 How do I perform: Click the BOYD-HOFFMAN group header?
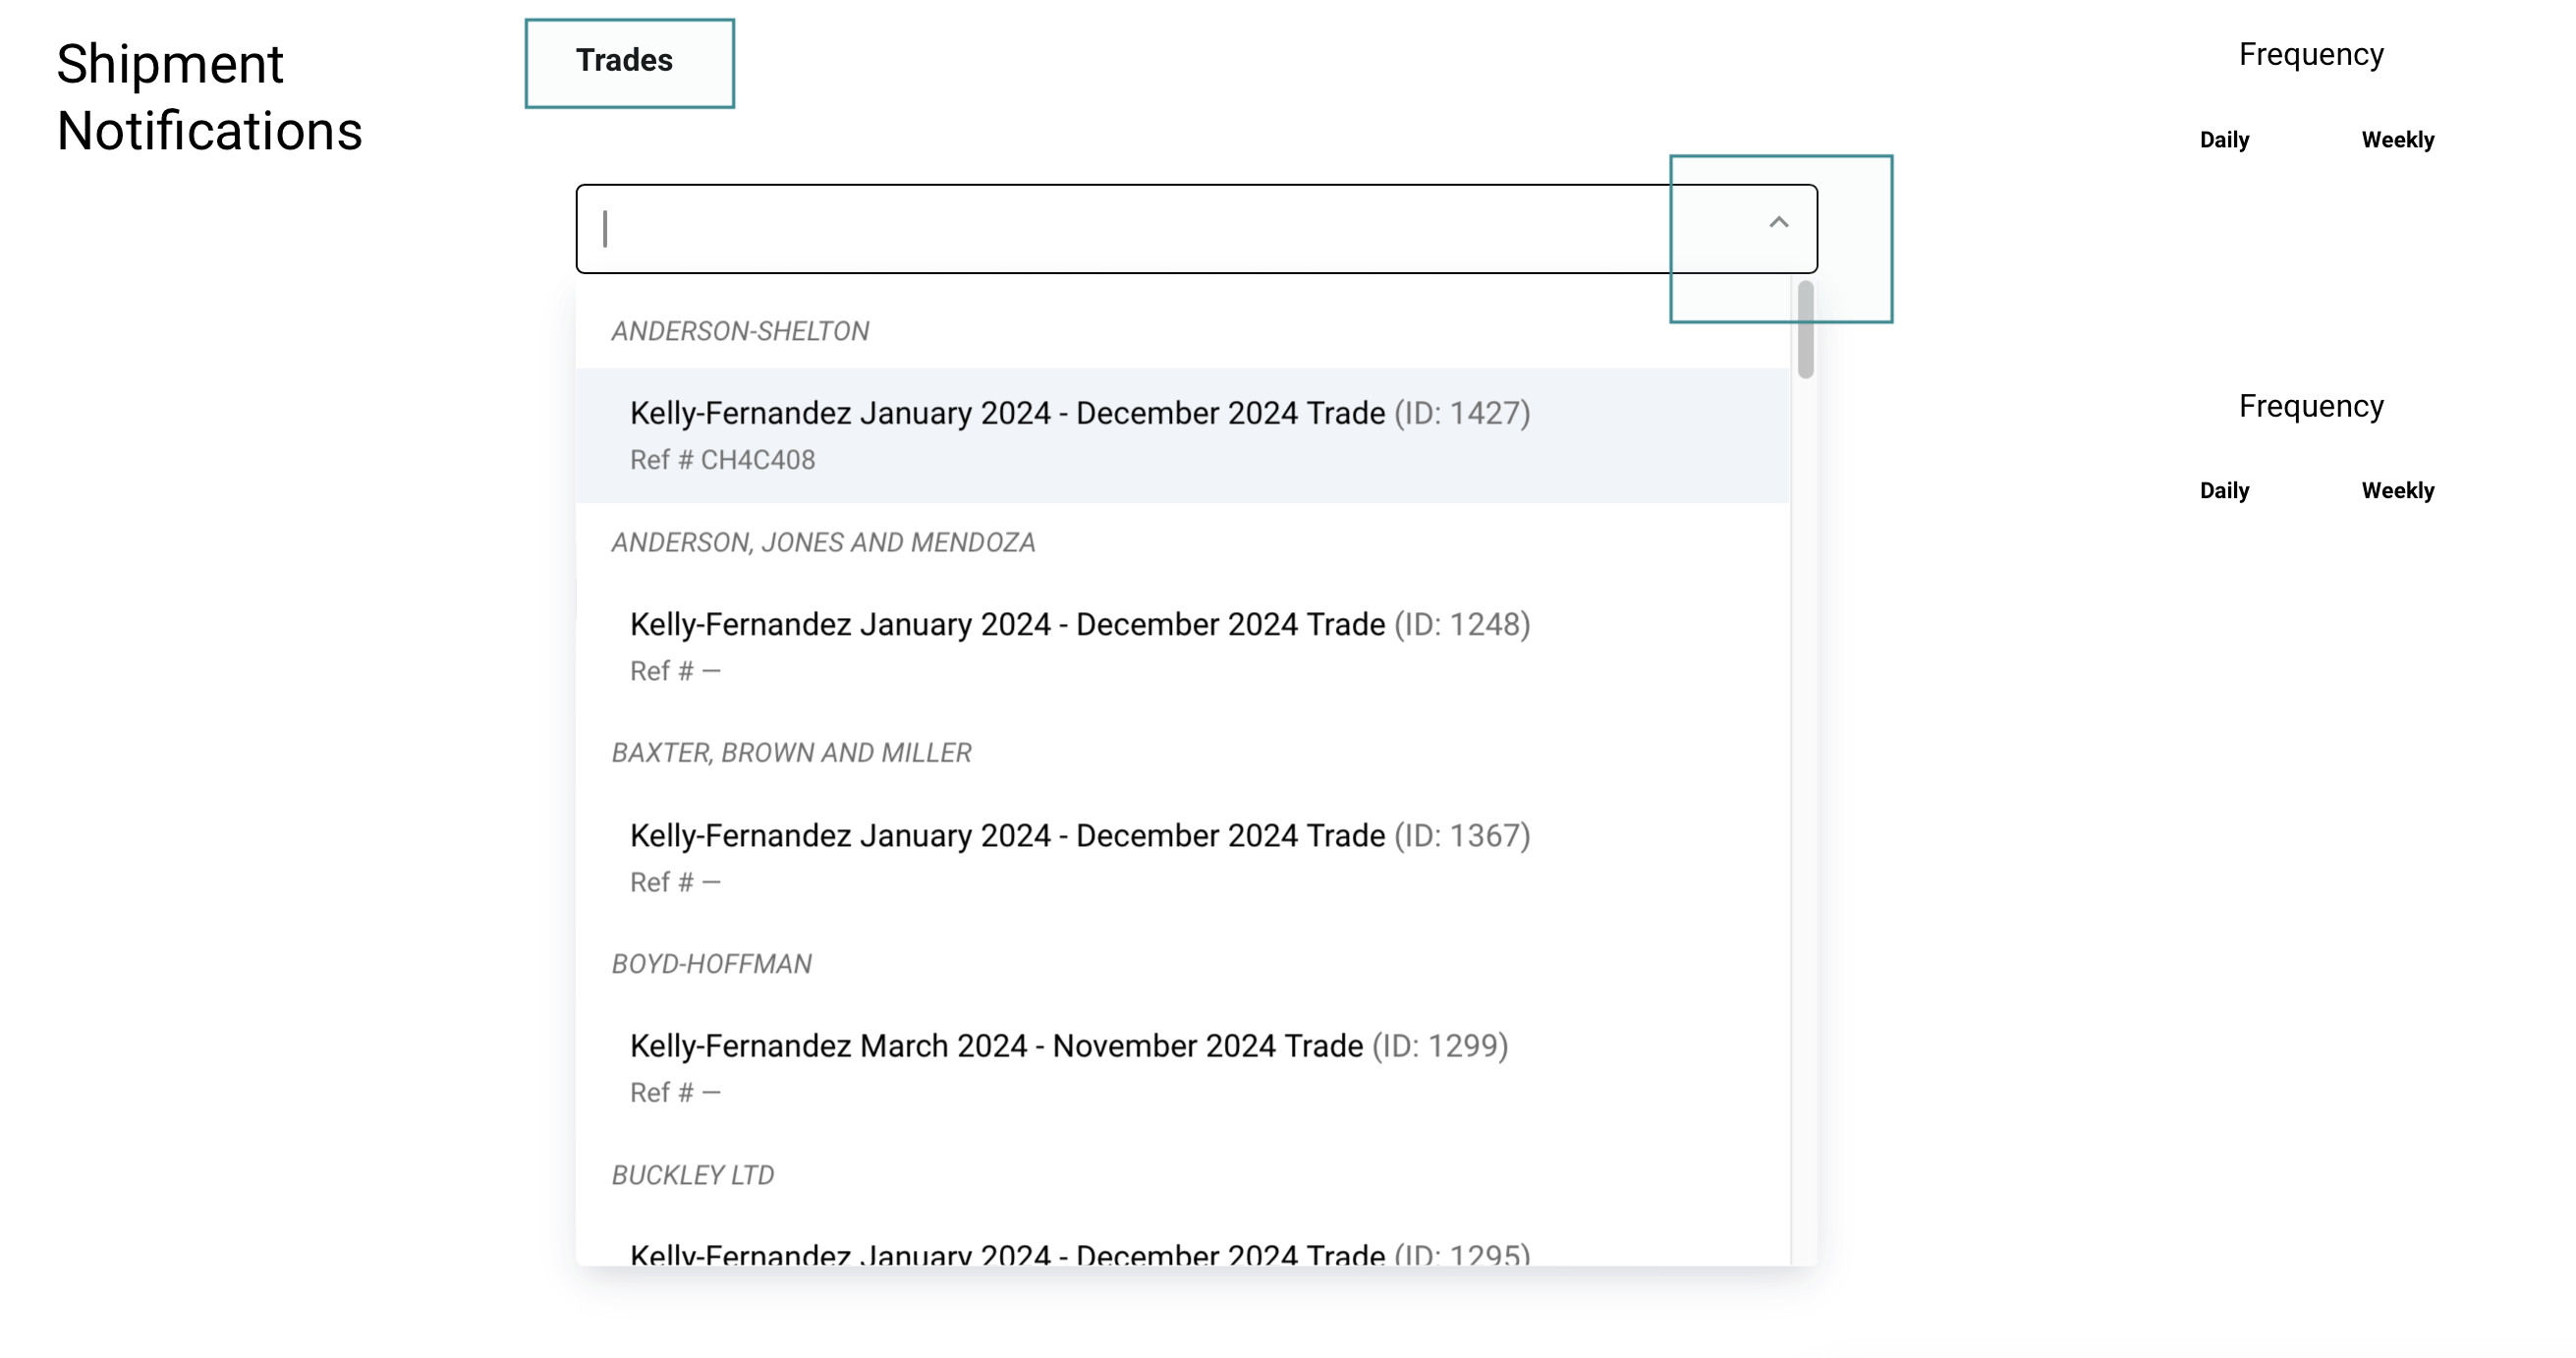711,964
